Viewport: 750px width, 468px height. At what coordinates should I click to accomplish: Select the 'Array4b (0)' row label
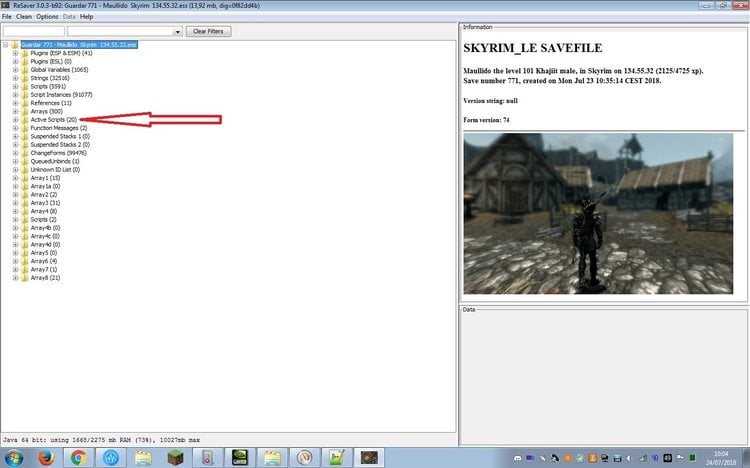(x=45, y=228)
